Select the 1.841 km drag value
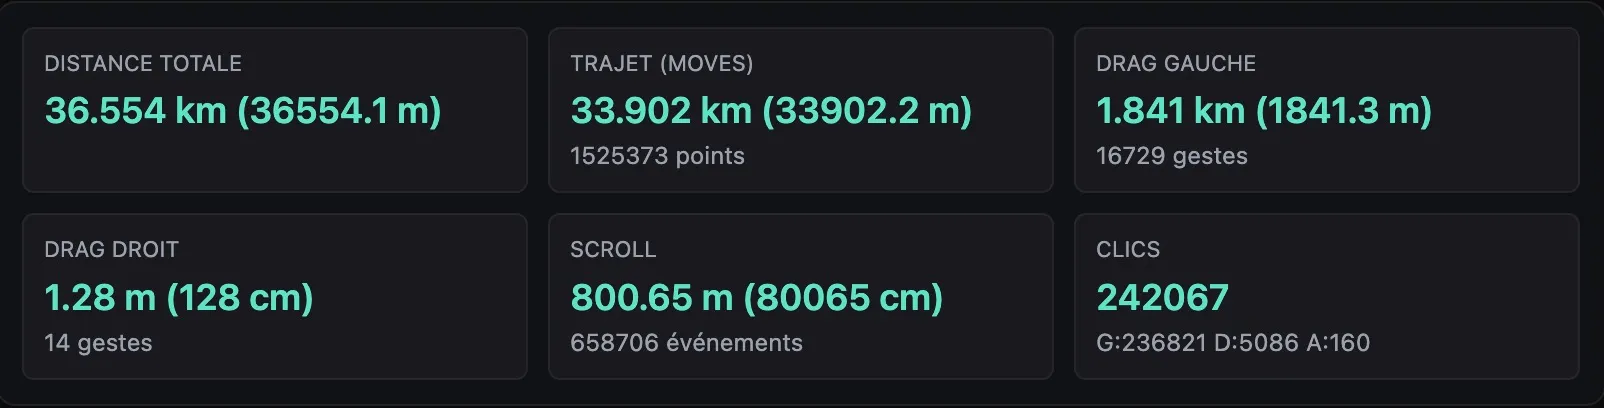Image resolution: width=1604 pixels, height=408 pixels. click(x=1264, y=111)
